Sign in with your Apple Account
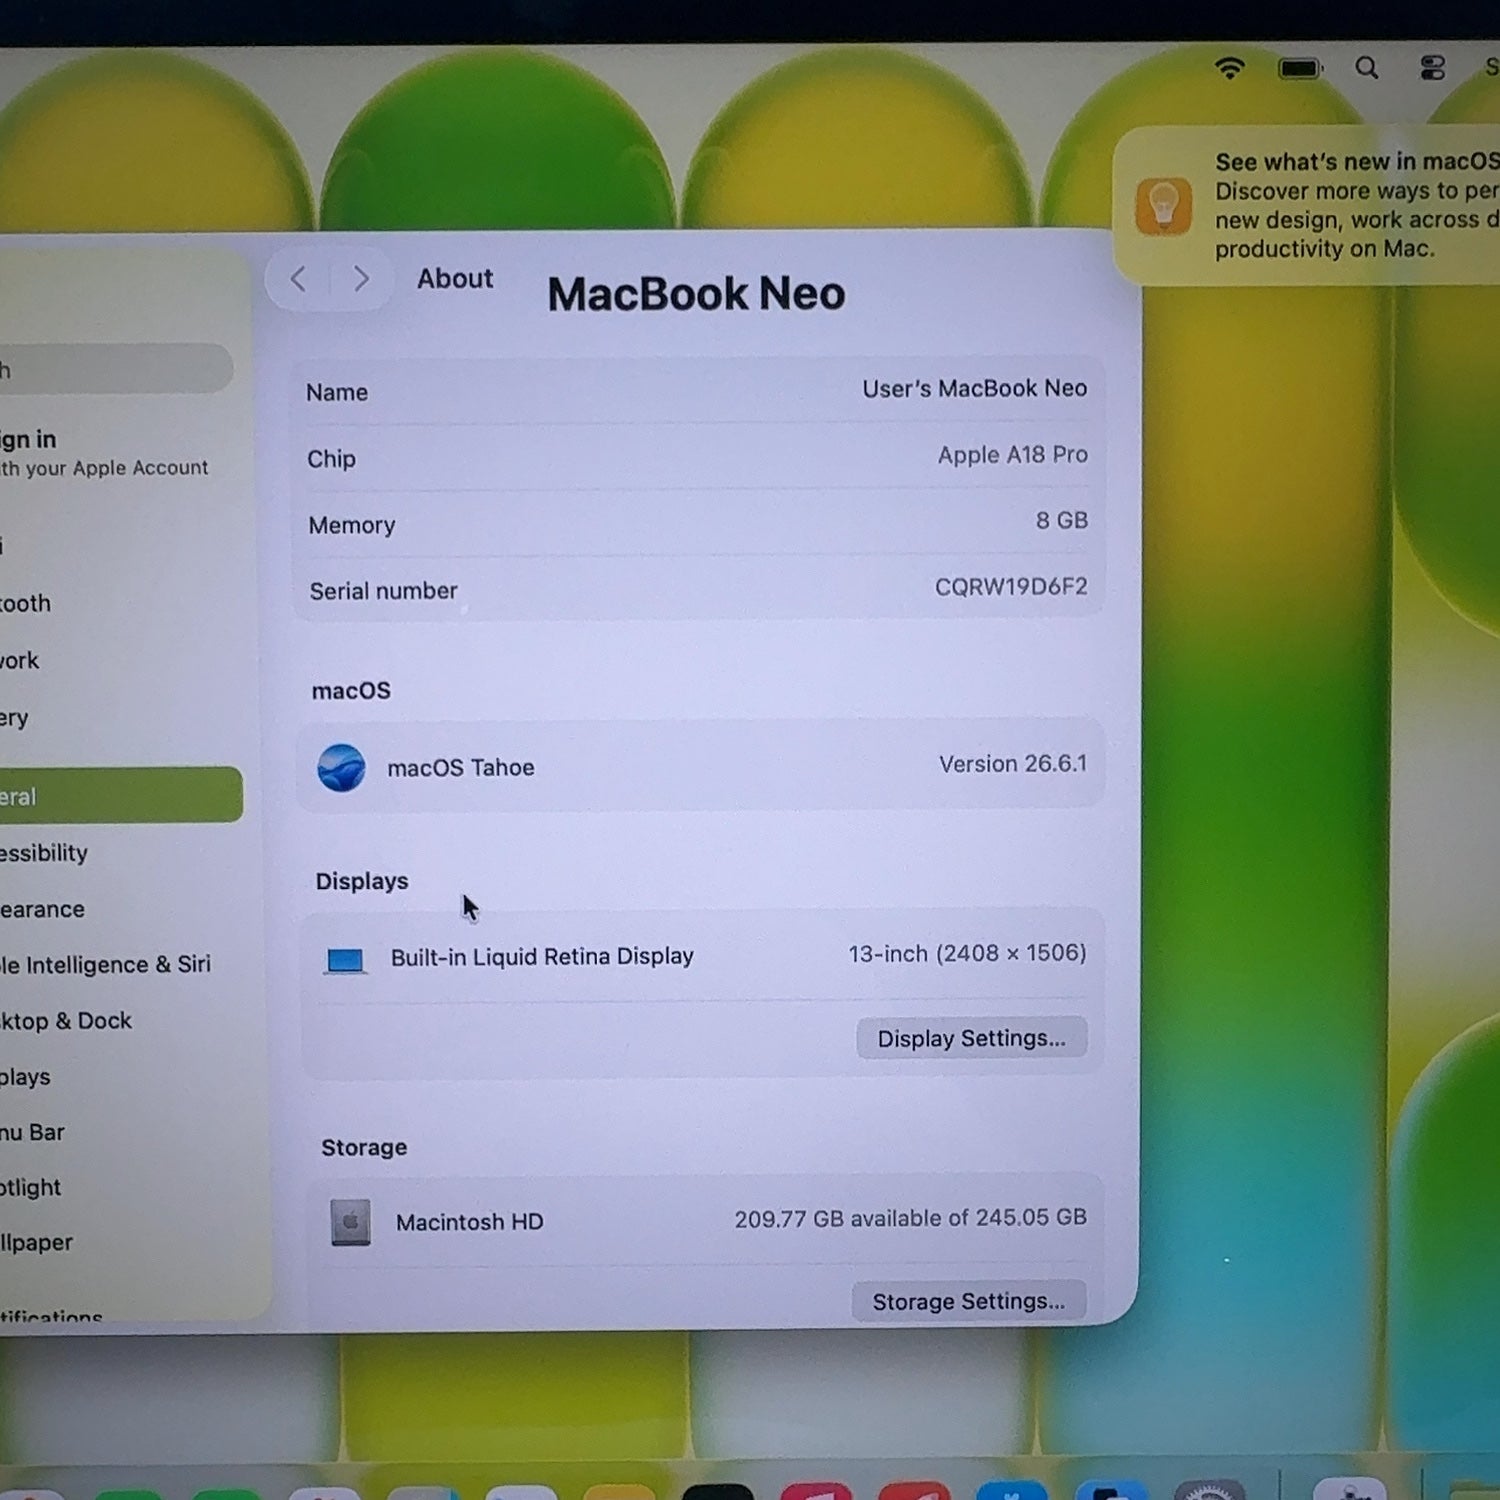Image resolution: width=1500 pixels, height=1500 pixels. click(x=104, y=453)
